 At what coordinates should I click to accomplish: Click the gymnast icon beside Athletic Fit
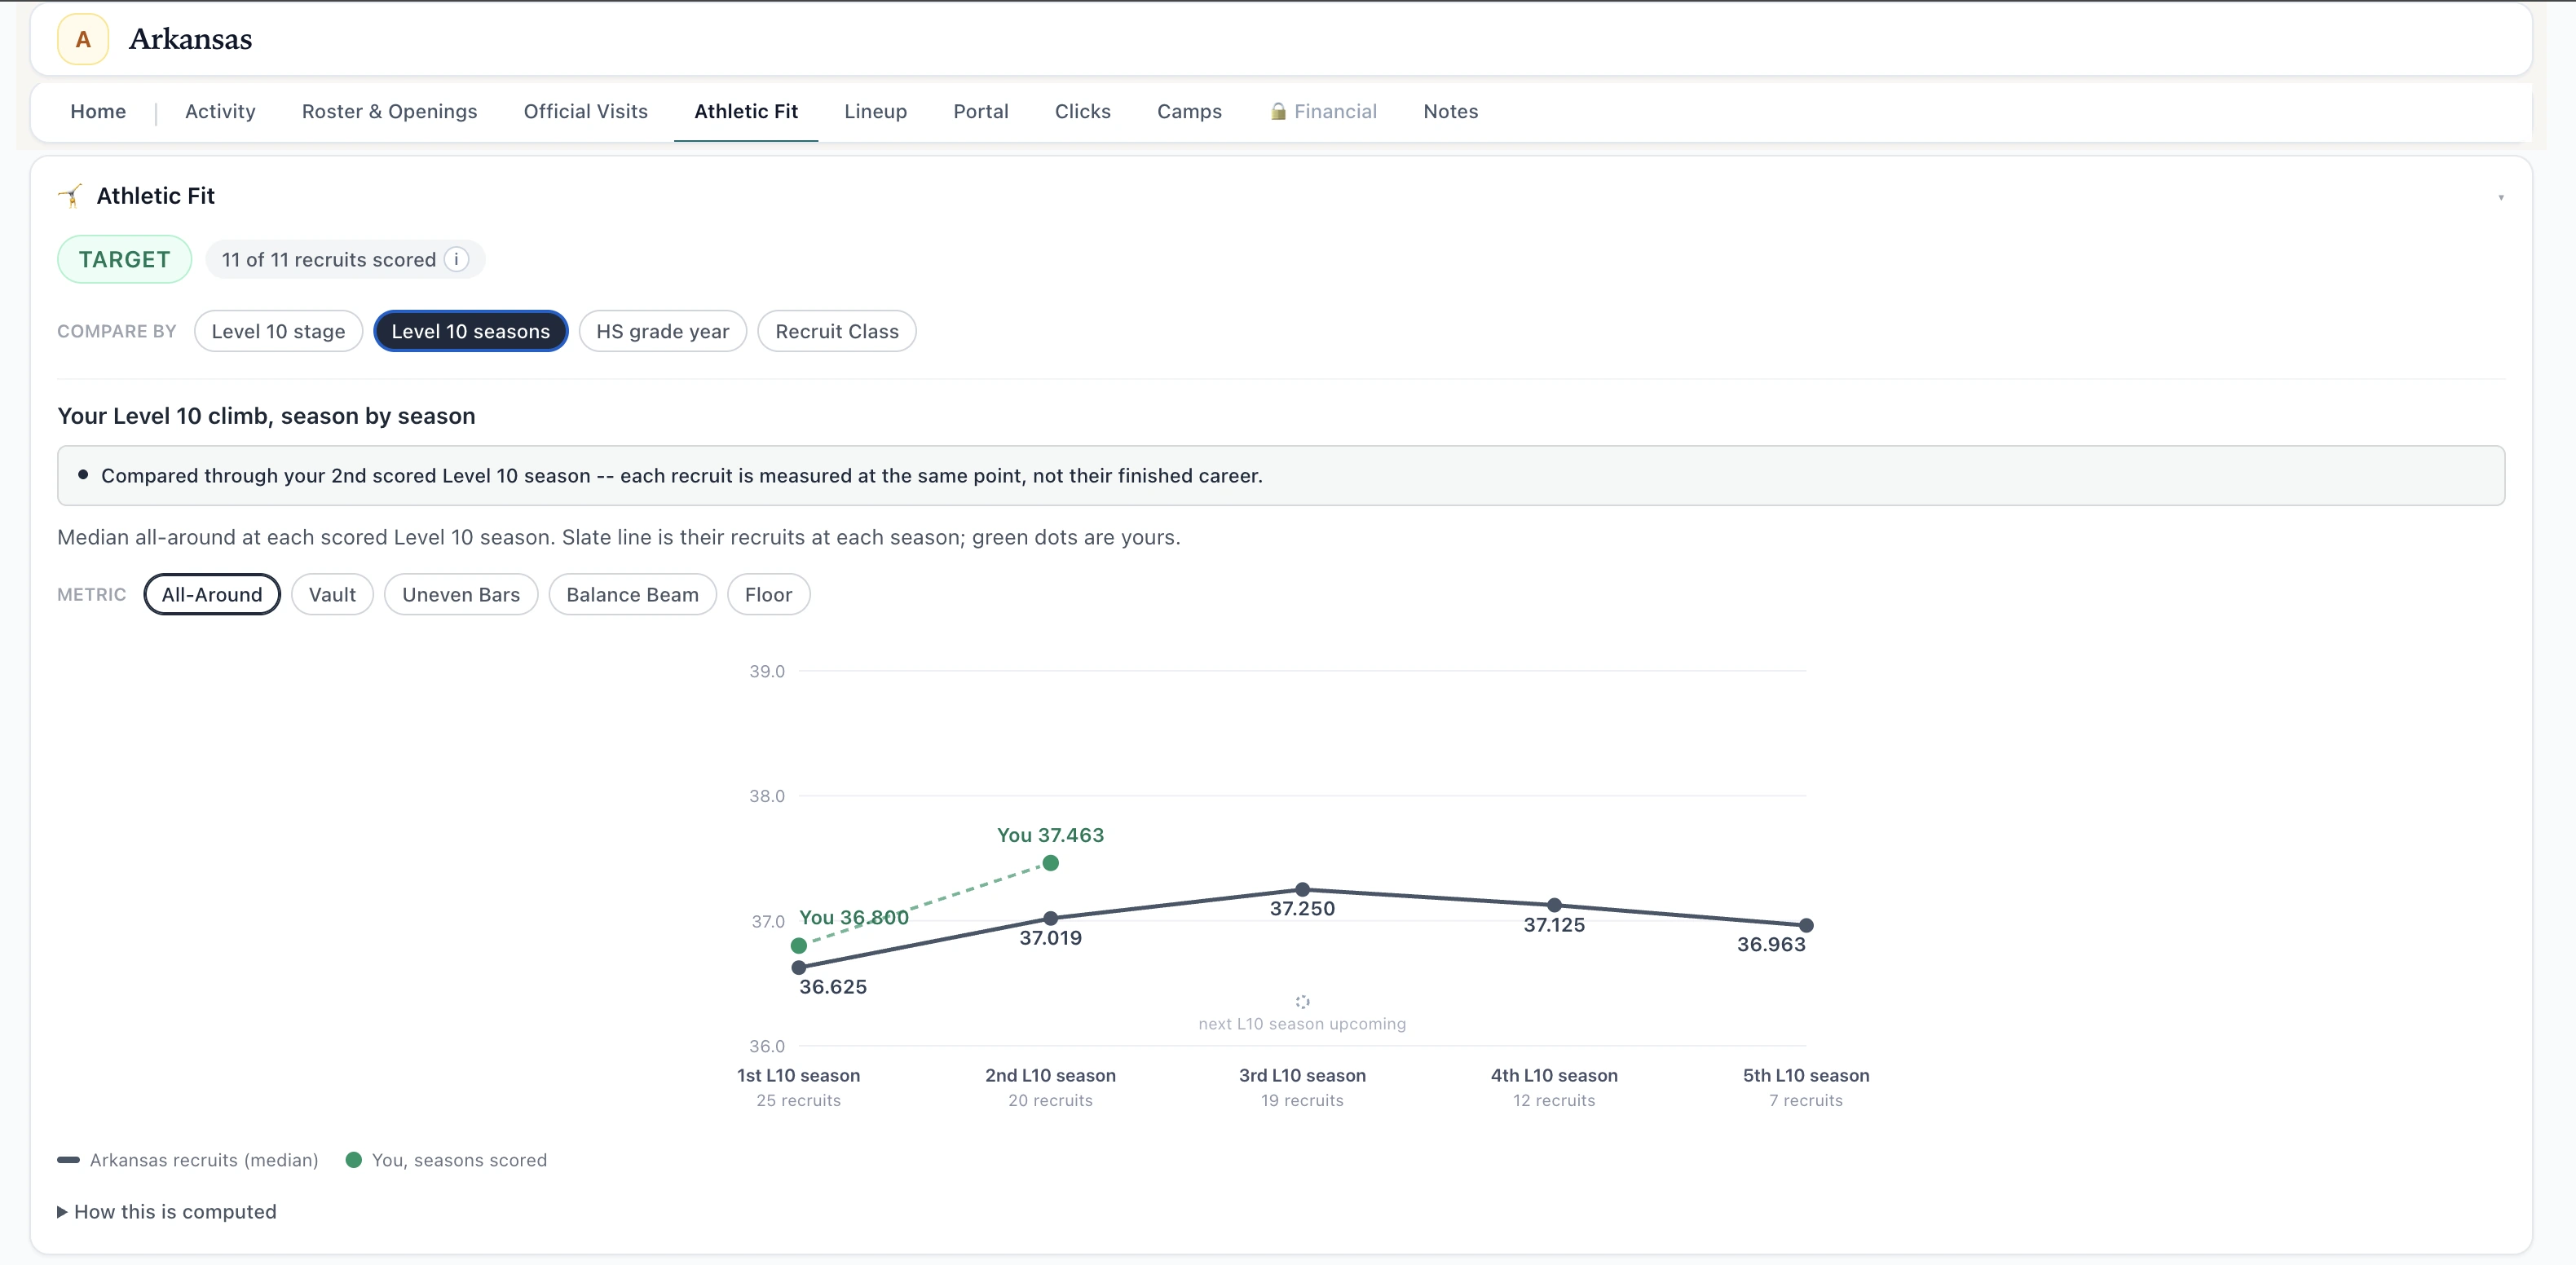[70, 196]
